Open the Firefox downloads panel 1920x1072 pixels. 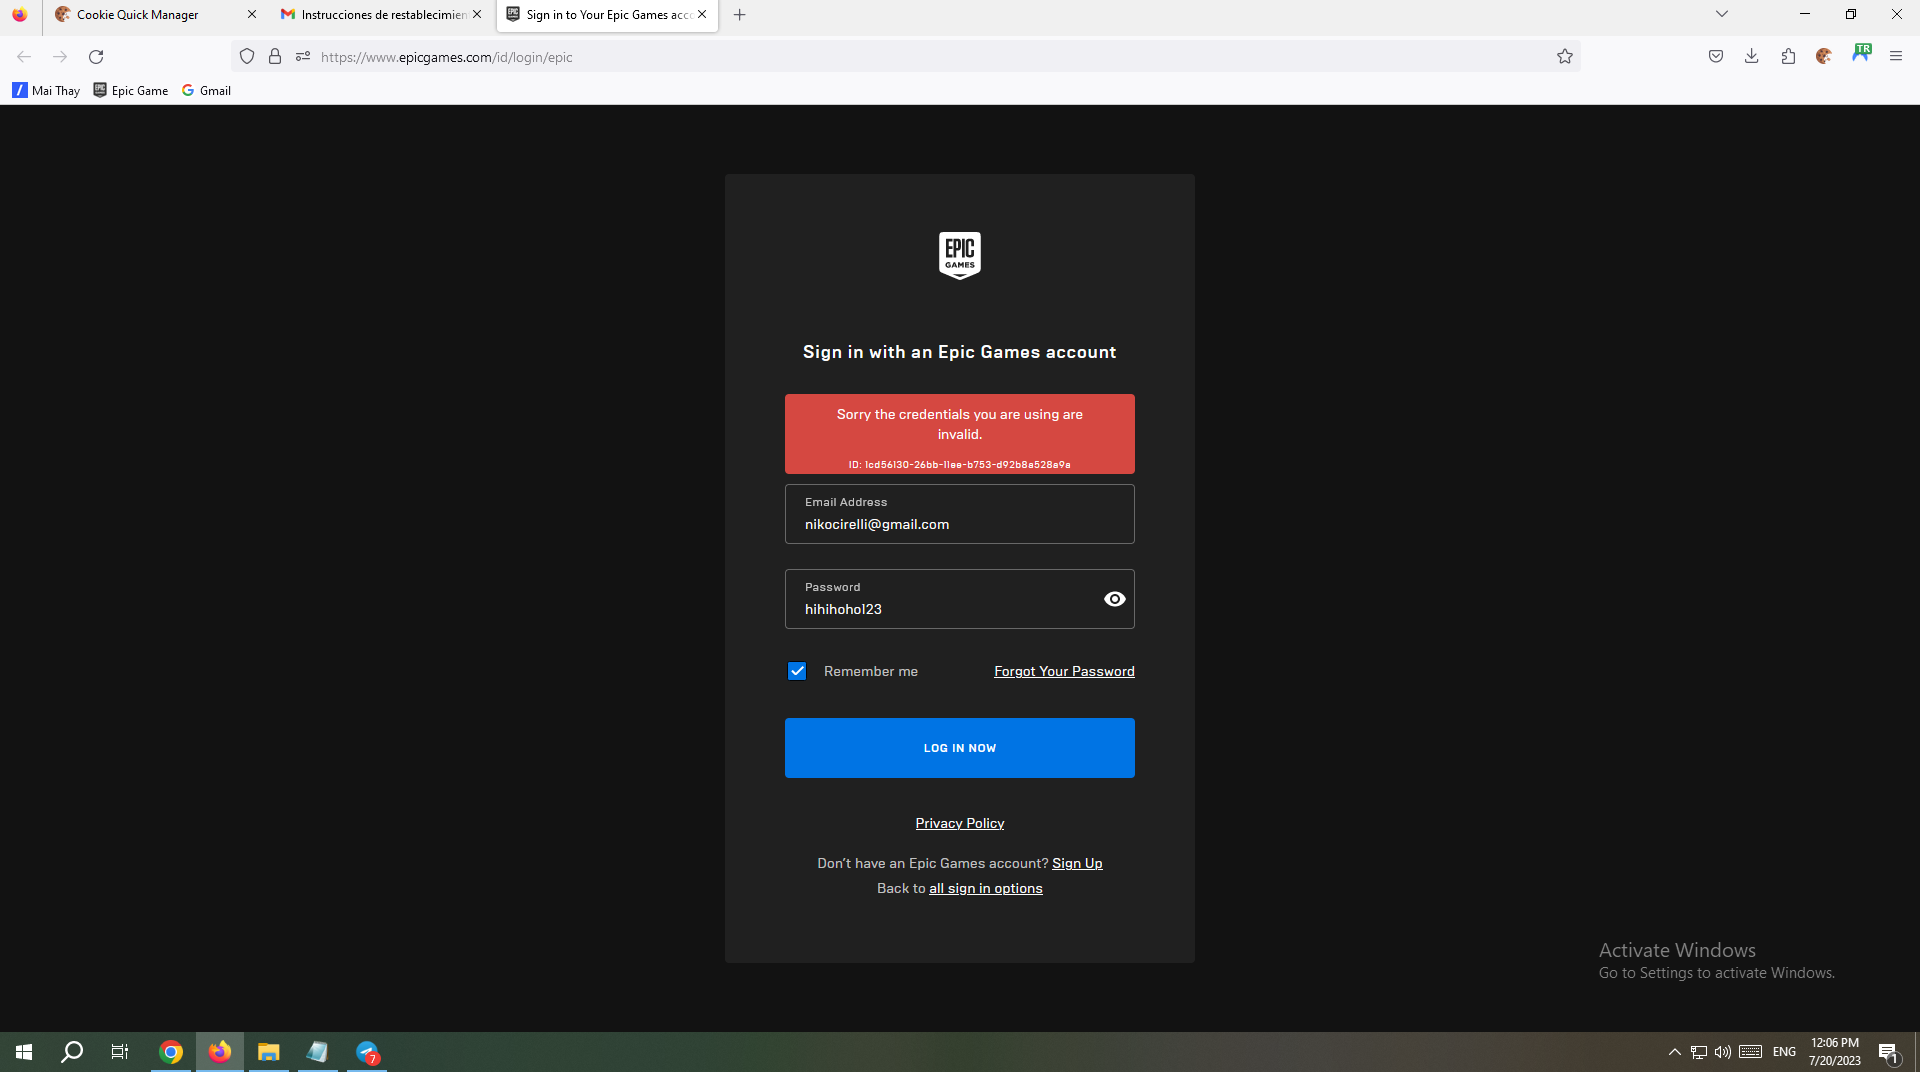click(x=1752, y=57)
